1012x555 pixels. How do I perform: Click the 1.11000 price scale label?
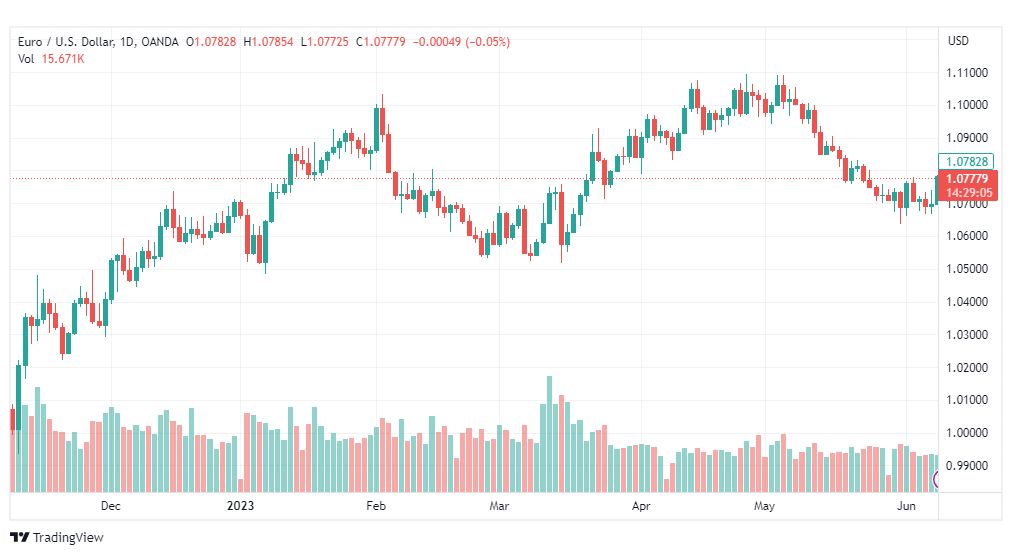pos(967,73)
